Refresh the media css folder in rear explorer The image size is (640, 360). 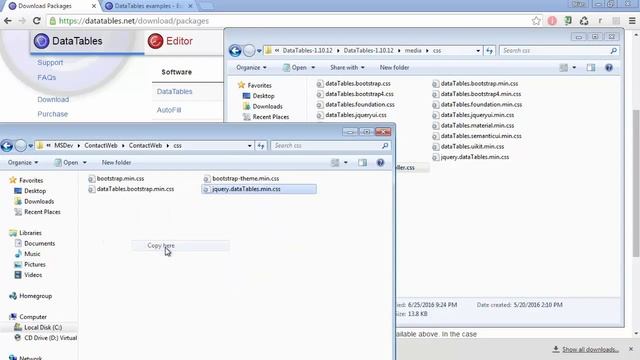click(x=489, y=51)
